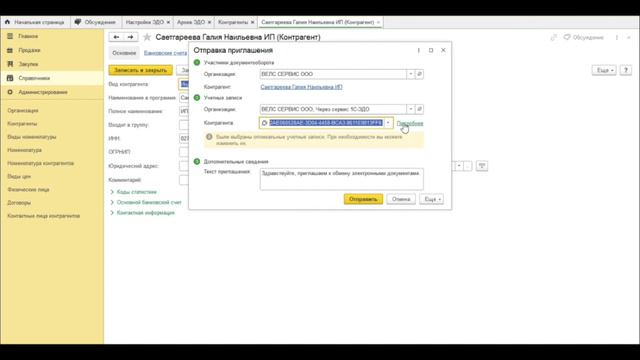
Task: Close the Архив ЭДО tab
Action: (209, 22)
